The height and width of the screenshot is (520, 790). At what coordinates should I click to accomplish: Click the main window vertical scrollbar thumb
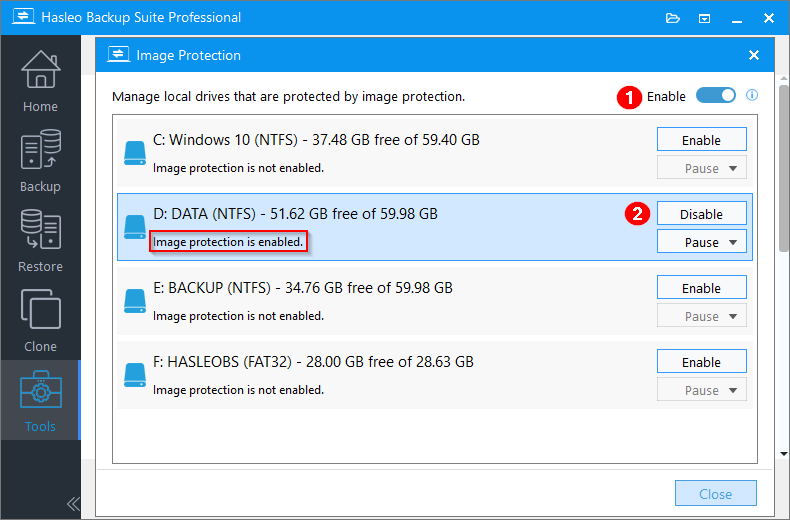[784, 168]
